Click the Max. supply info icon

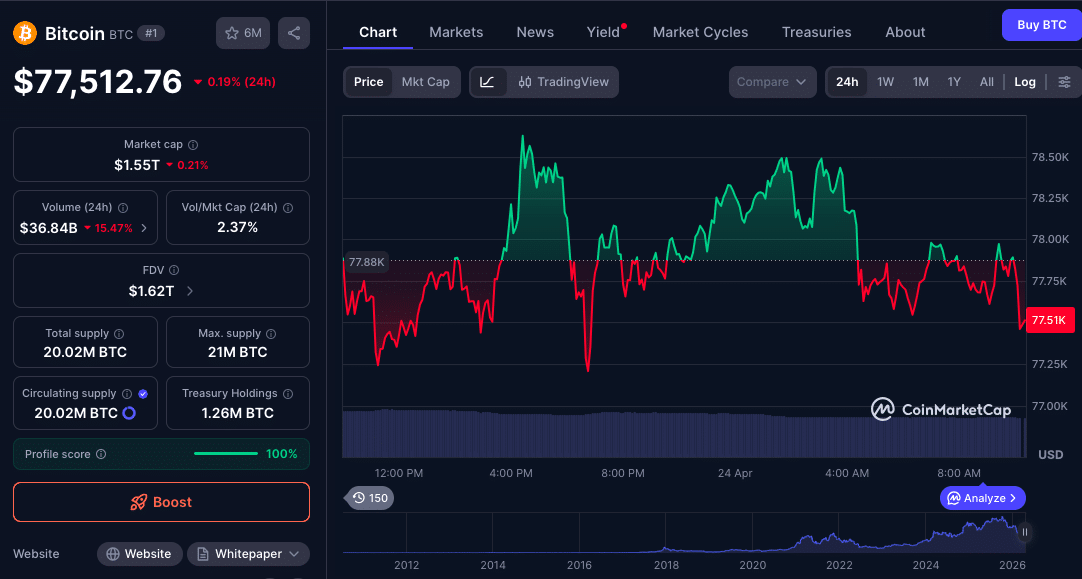pos(271,333)
